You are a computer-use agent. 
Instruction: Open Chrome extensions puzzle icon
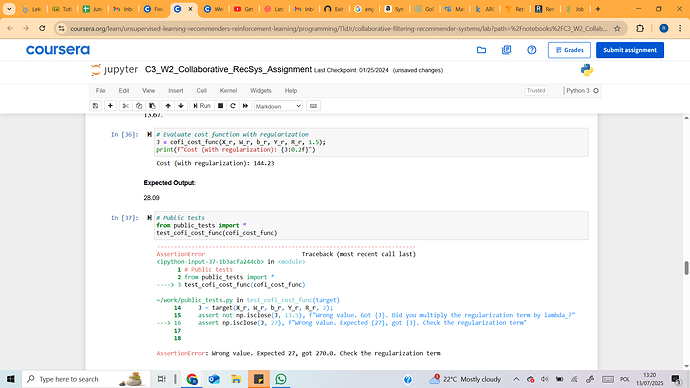(x=640, y=29)
